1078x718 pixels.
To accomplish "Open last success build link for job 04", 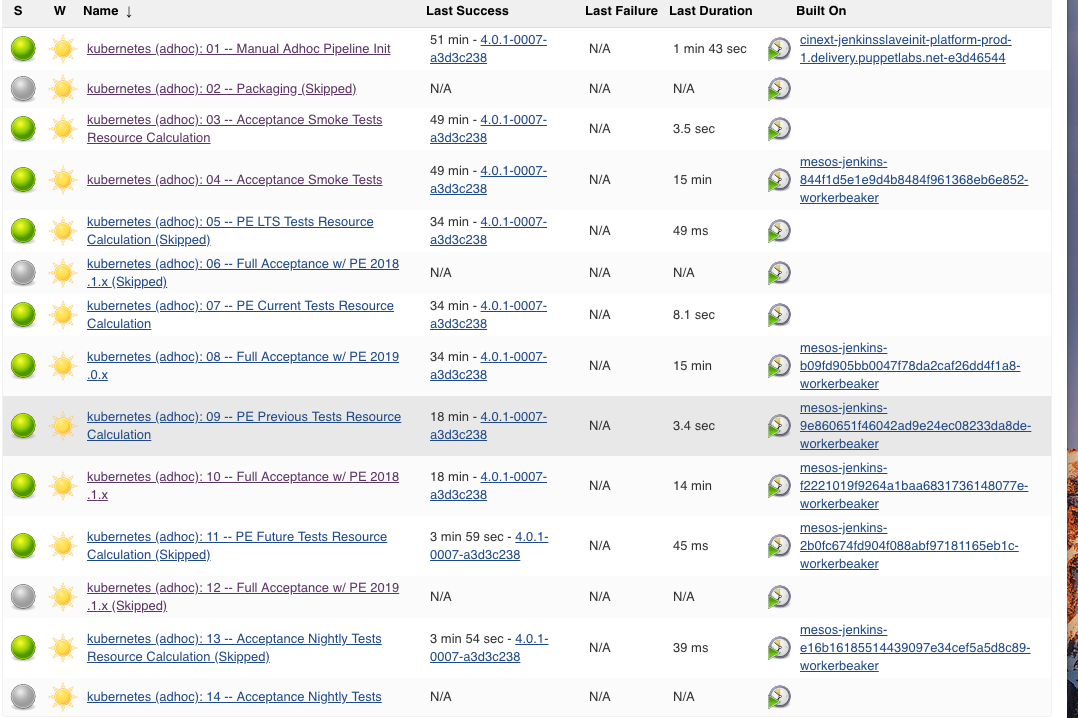I will [x=488, y=180].
